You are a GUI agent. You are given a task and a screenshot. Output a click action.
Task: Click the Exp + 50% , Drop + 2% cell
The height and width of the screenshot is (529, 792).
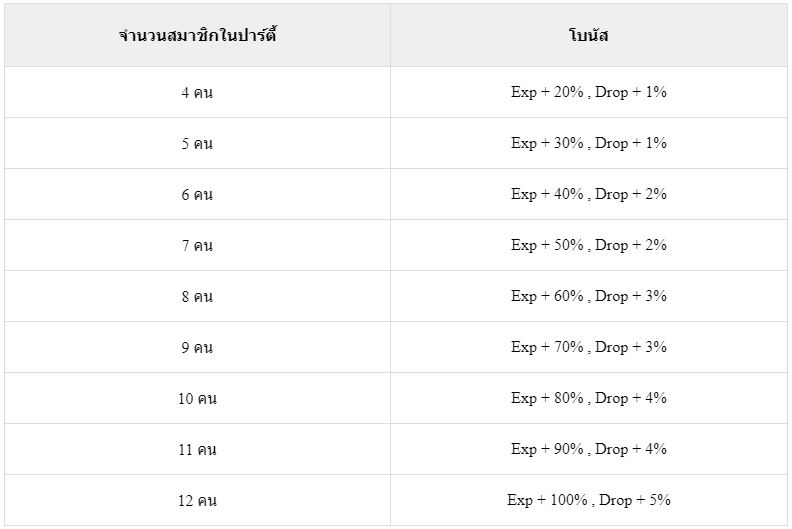(588, 246)
